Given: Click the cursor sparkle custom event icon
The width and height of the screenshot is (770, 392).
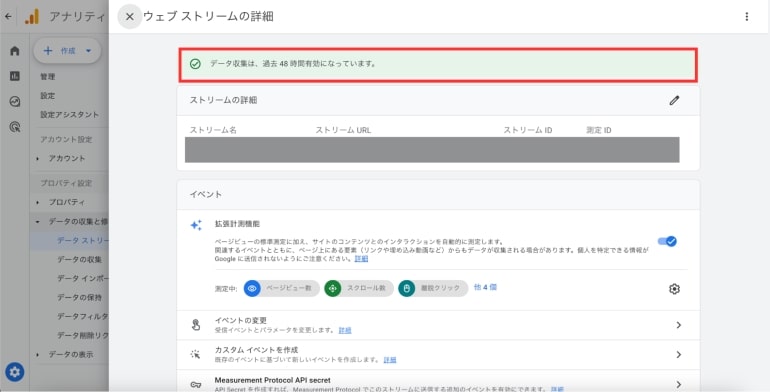Looking at the screenshot, I should pos(196,355).
